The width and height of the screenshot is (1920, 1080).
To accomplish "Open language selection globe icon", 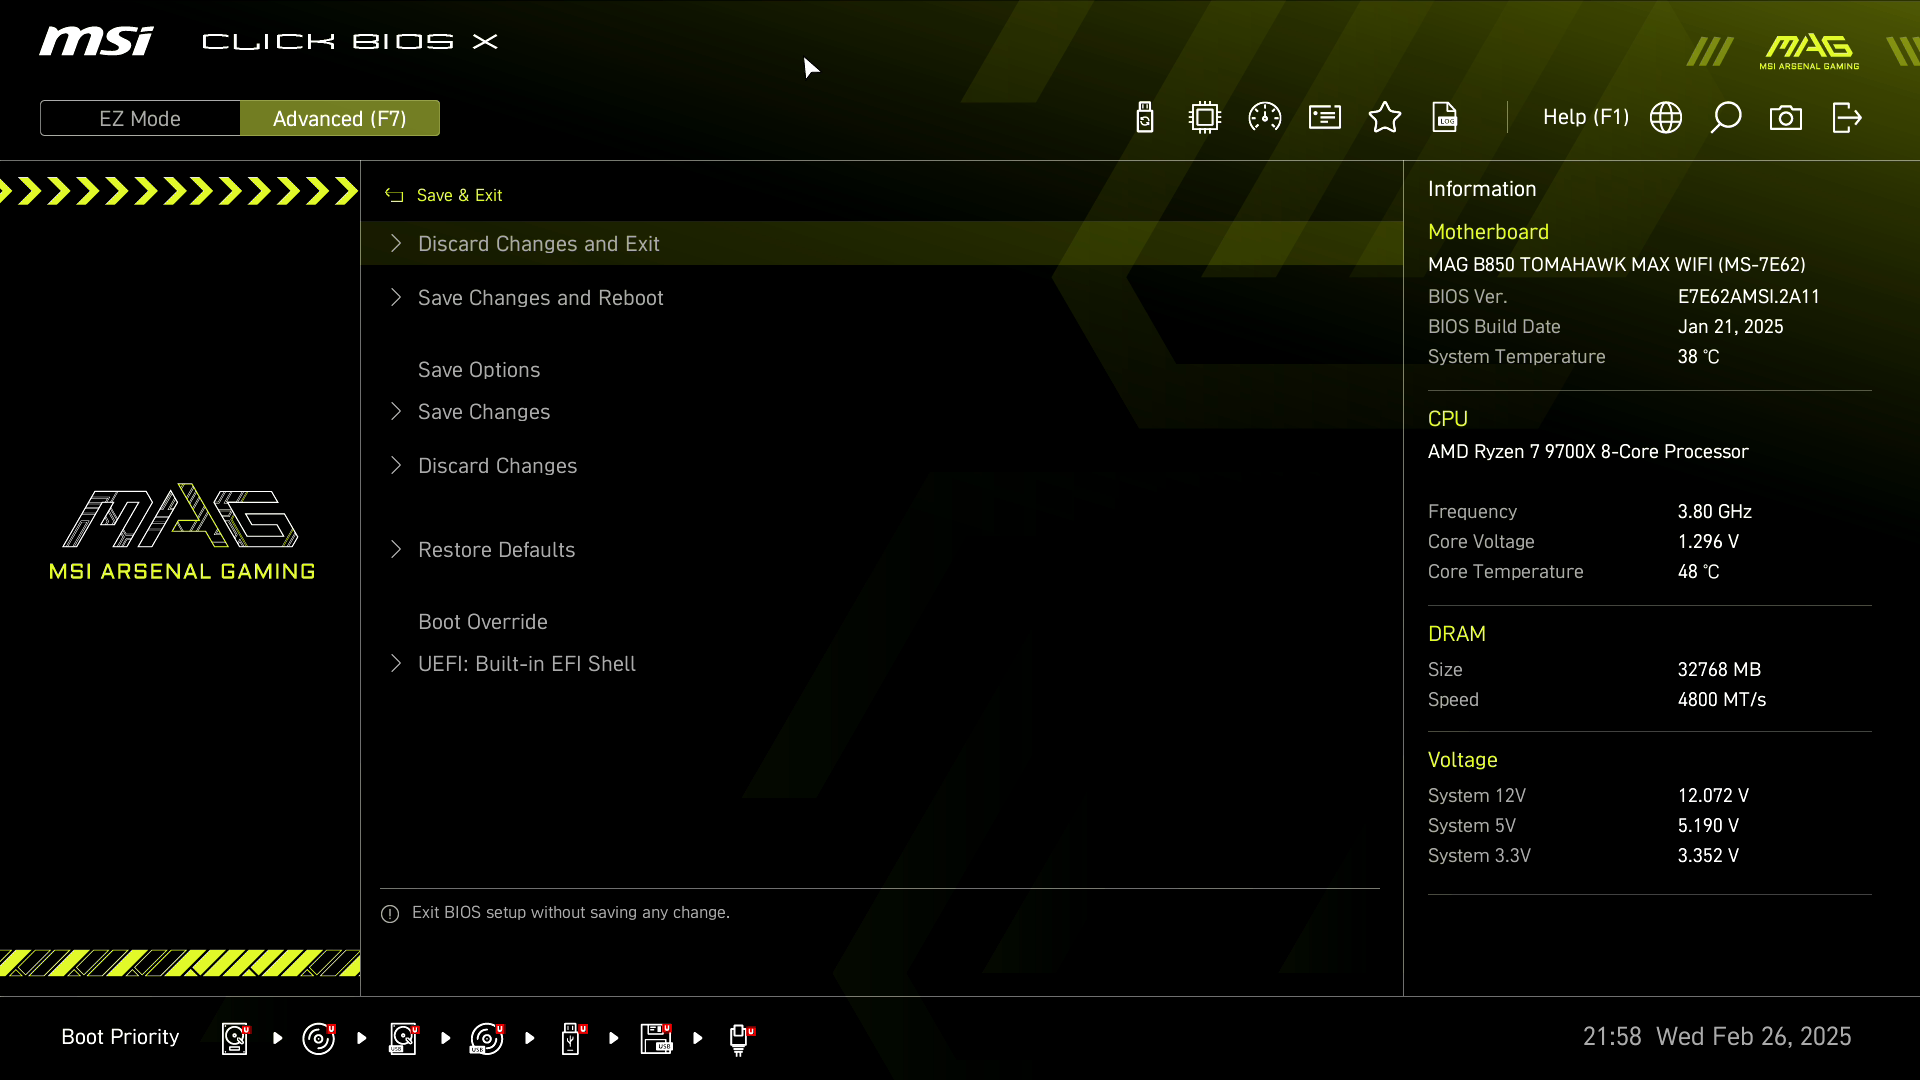I will pyautogui.click(x=1666, y=118).
